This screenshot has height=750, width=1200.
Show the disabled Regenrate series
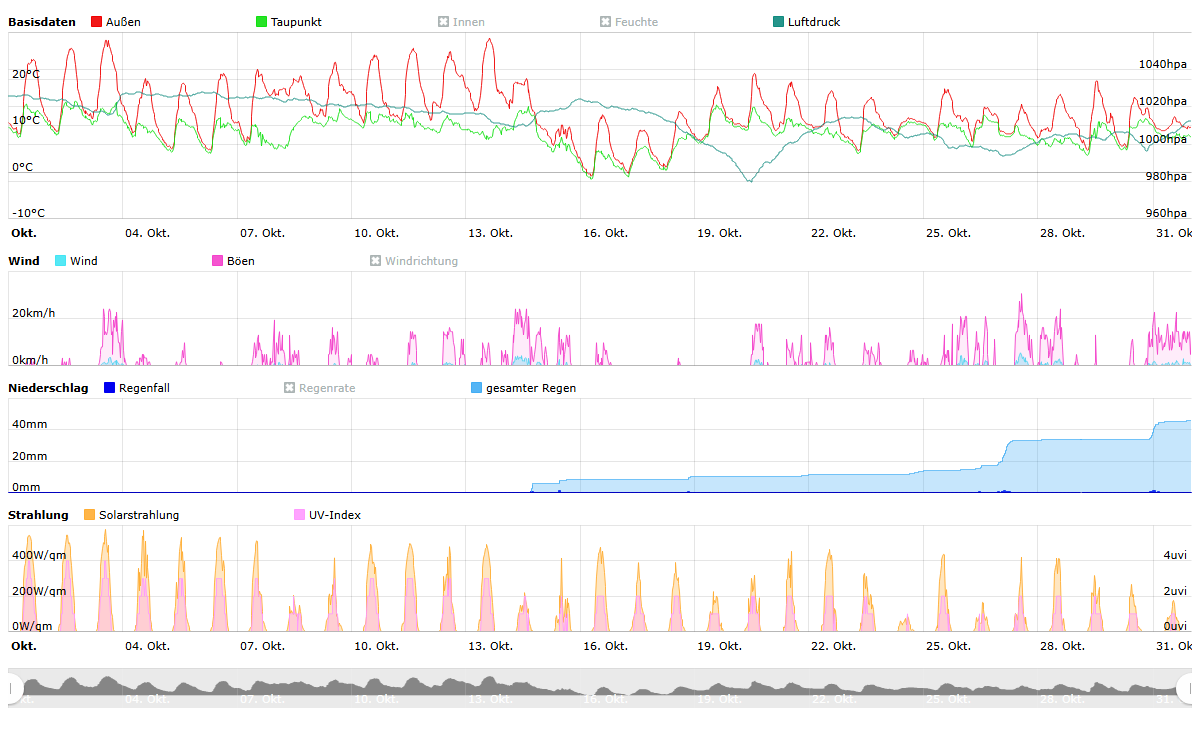click(x=319, y=388)
